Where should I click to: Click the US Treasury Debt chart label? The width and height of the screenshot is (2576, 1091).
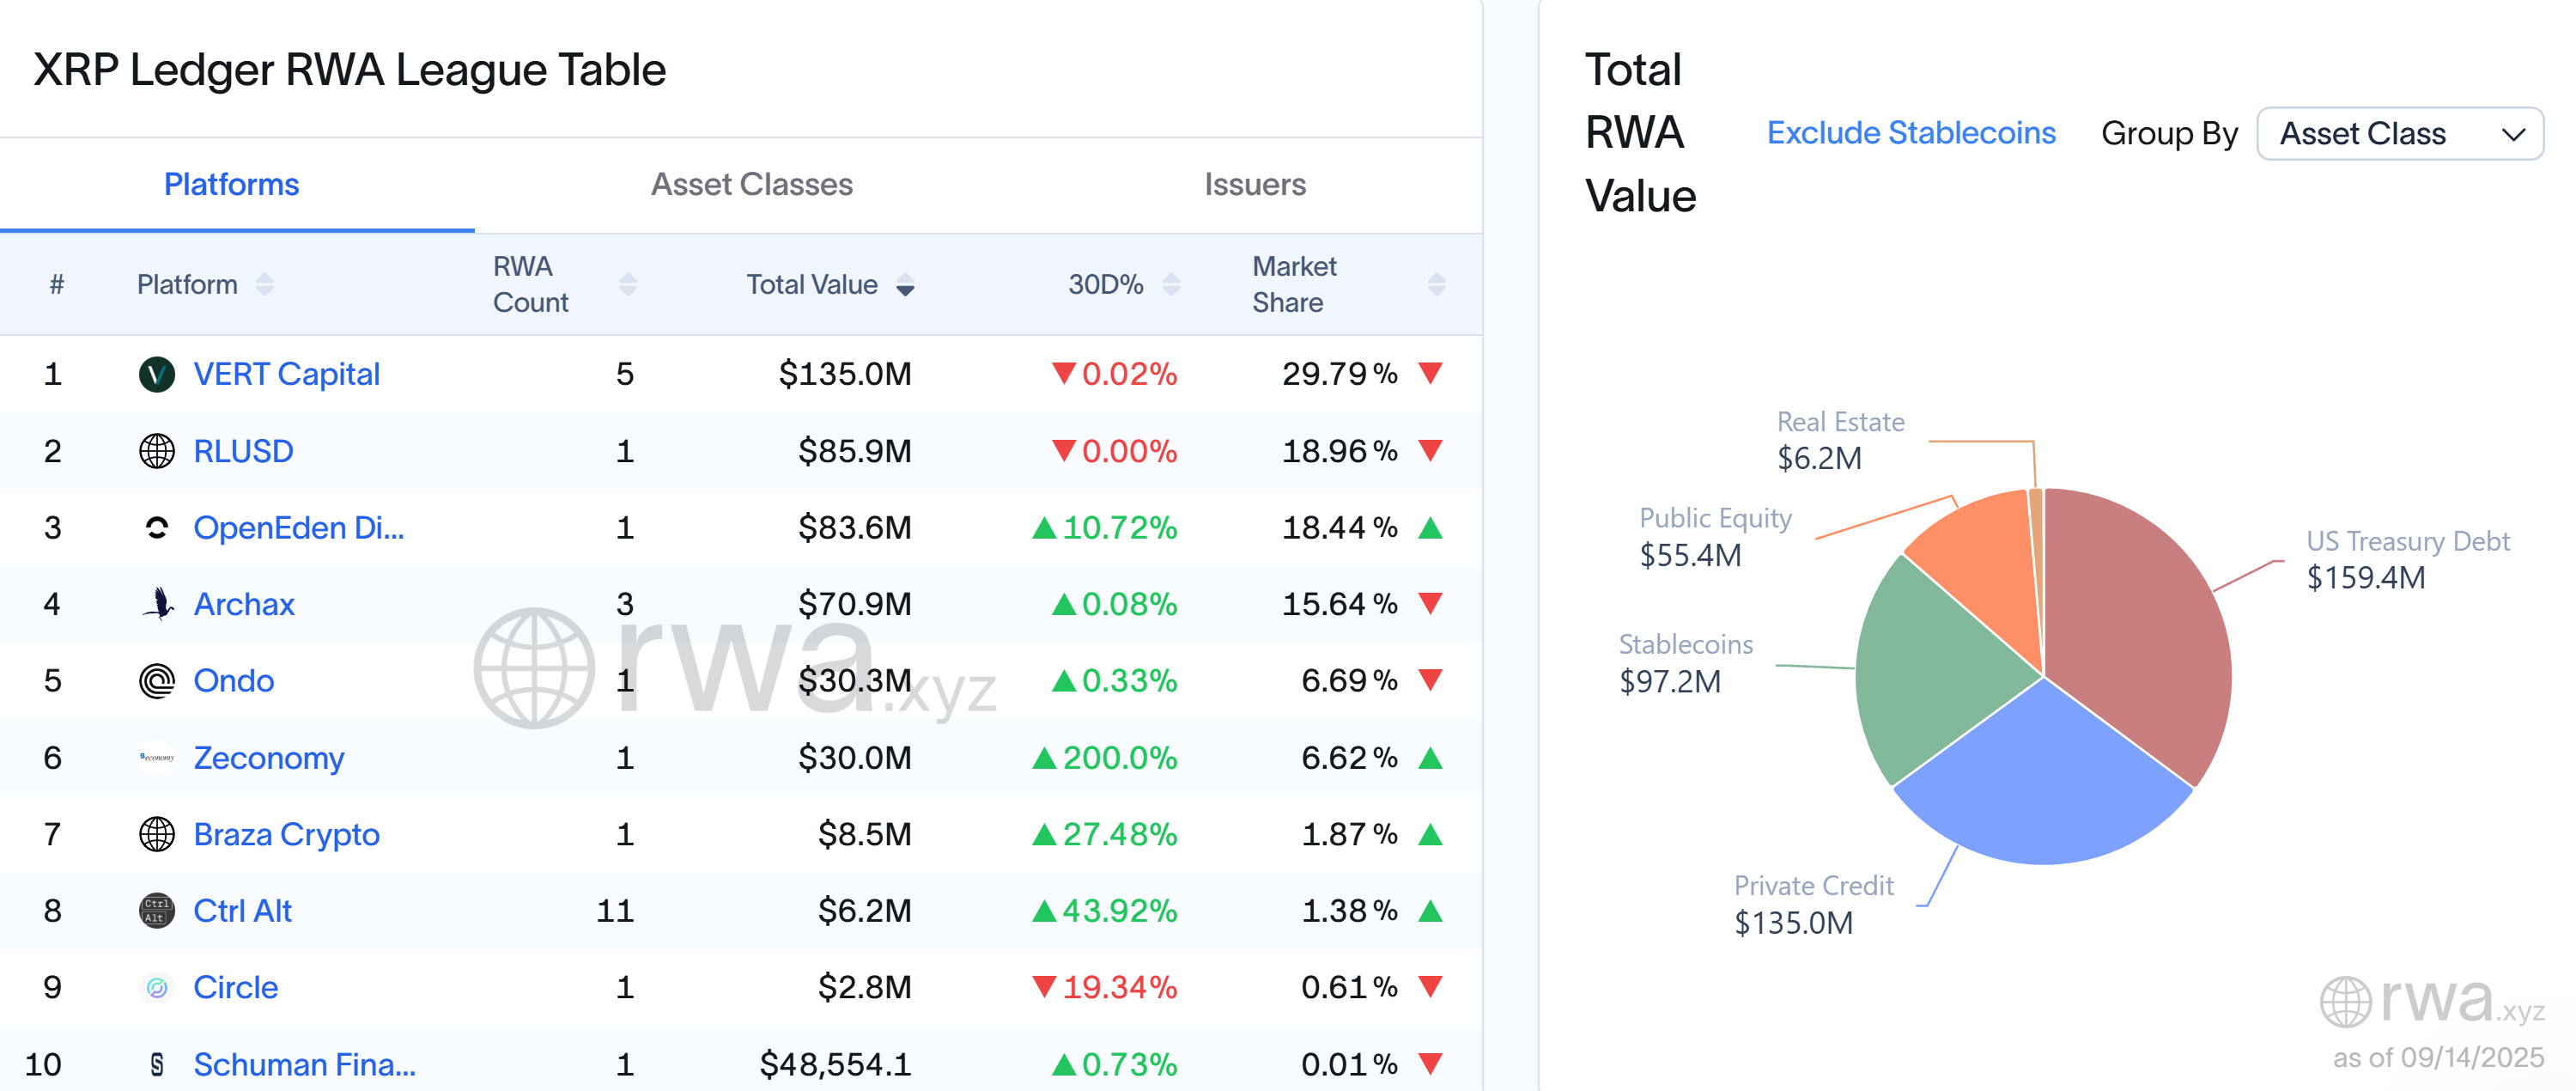point(2407,541)
